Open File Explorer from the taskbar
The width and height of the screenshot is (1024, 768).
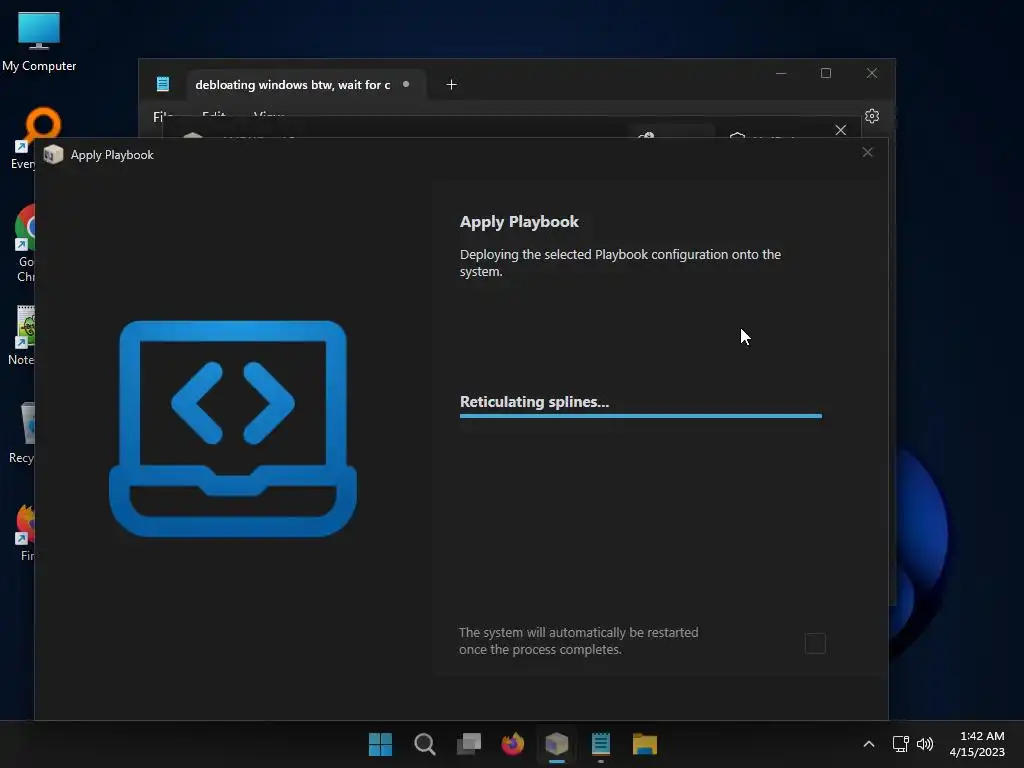[x=645, y=744]
